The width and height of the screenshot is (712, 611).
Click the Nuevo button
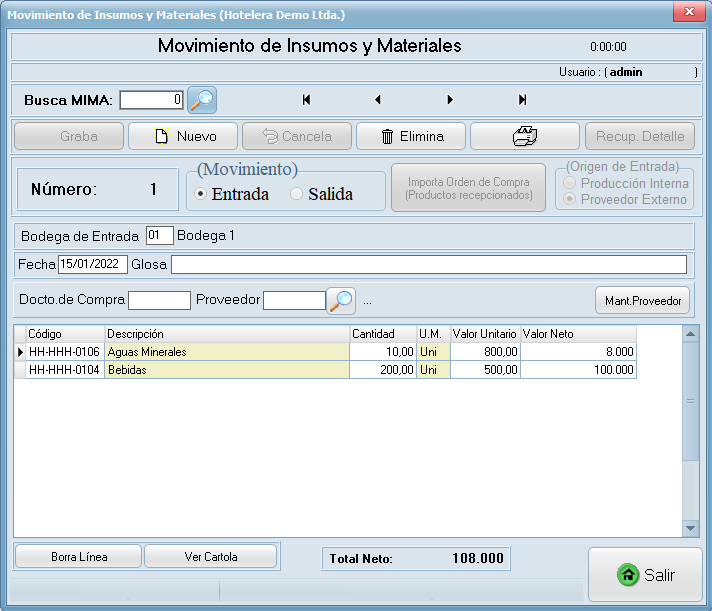click(183, 136)
